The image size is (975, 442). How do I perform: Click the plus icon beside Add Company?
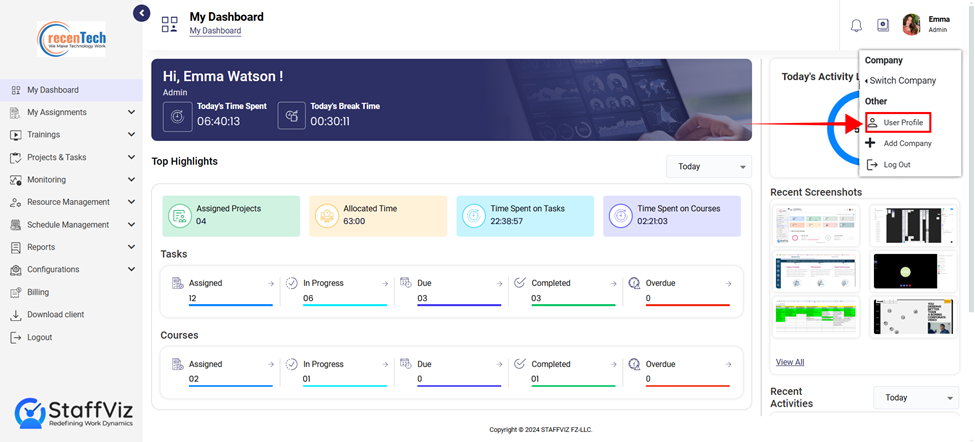pos(871,143)
